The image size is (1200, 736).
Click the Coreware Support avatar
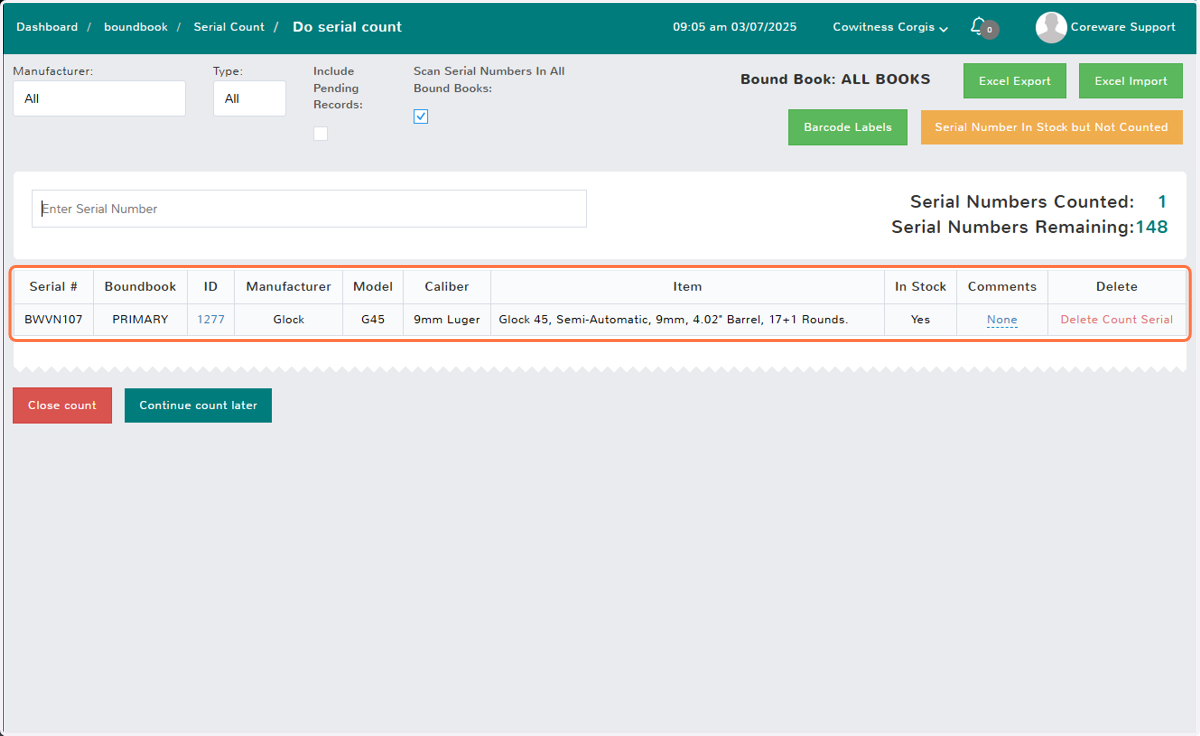tap(1051, 27)
